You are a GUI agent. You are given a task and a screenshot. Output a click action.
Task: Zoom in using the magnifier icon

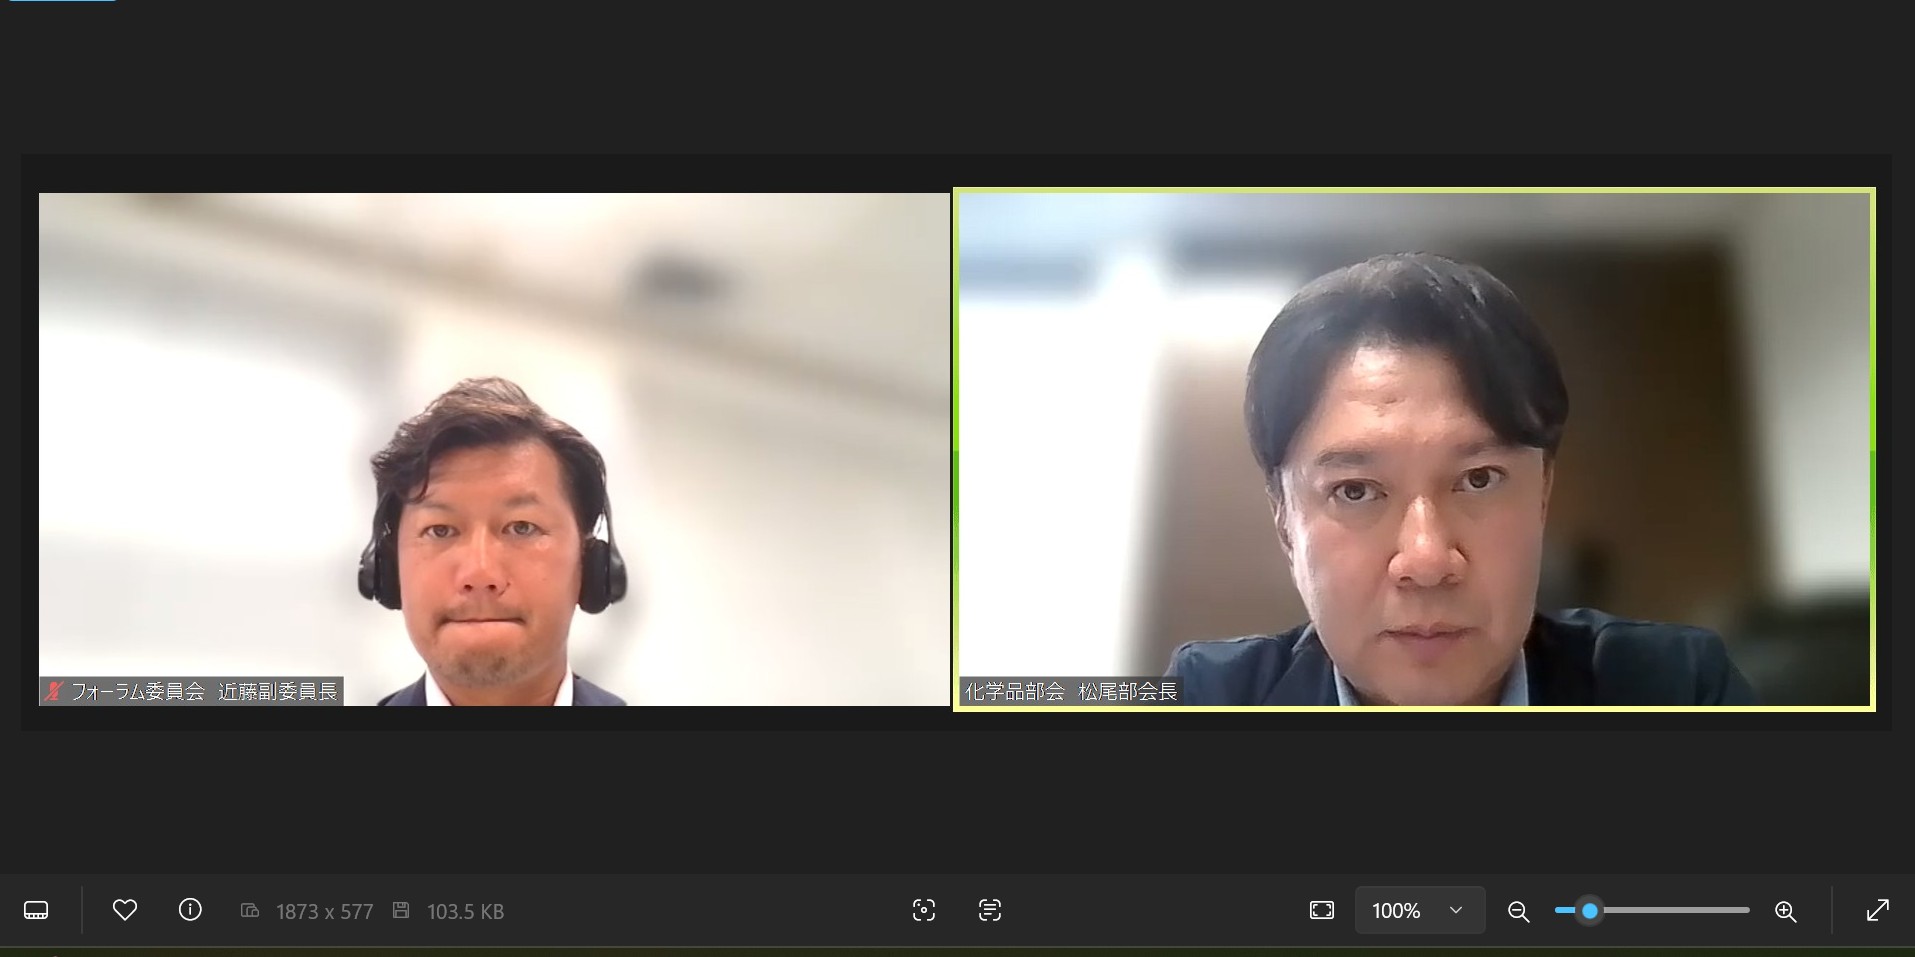[1786, 911]
